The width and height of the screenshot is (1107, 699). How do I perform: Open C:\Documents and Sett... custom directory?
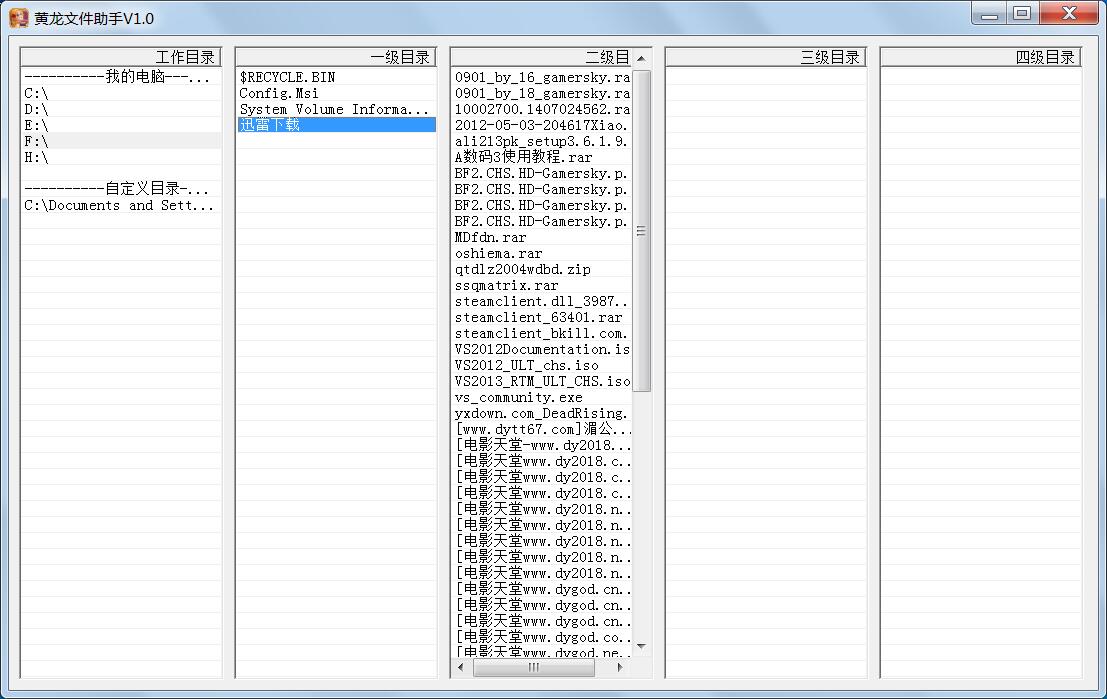pos(121,205)
